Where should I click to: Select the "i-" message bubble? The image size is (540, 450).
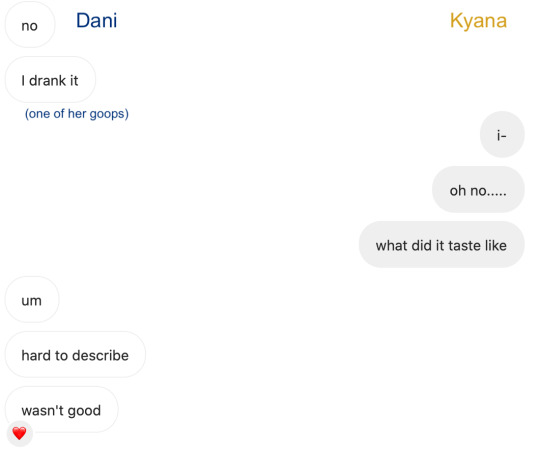coord(502,134)
